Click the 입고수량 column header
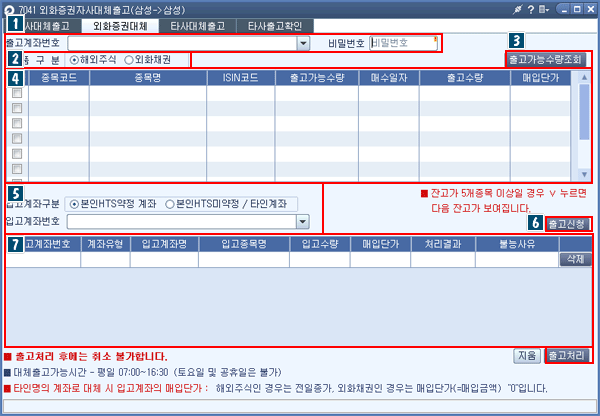The image size is (600, 416). pyautogui.click(x=320, y=244)
